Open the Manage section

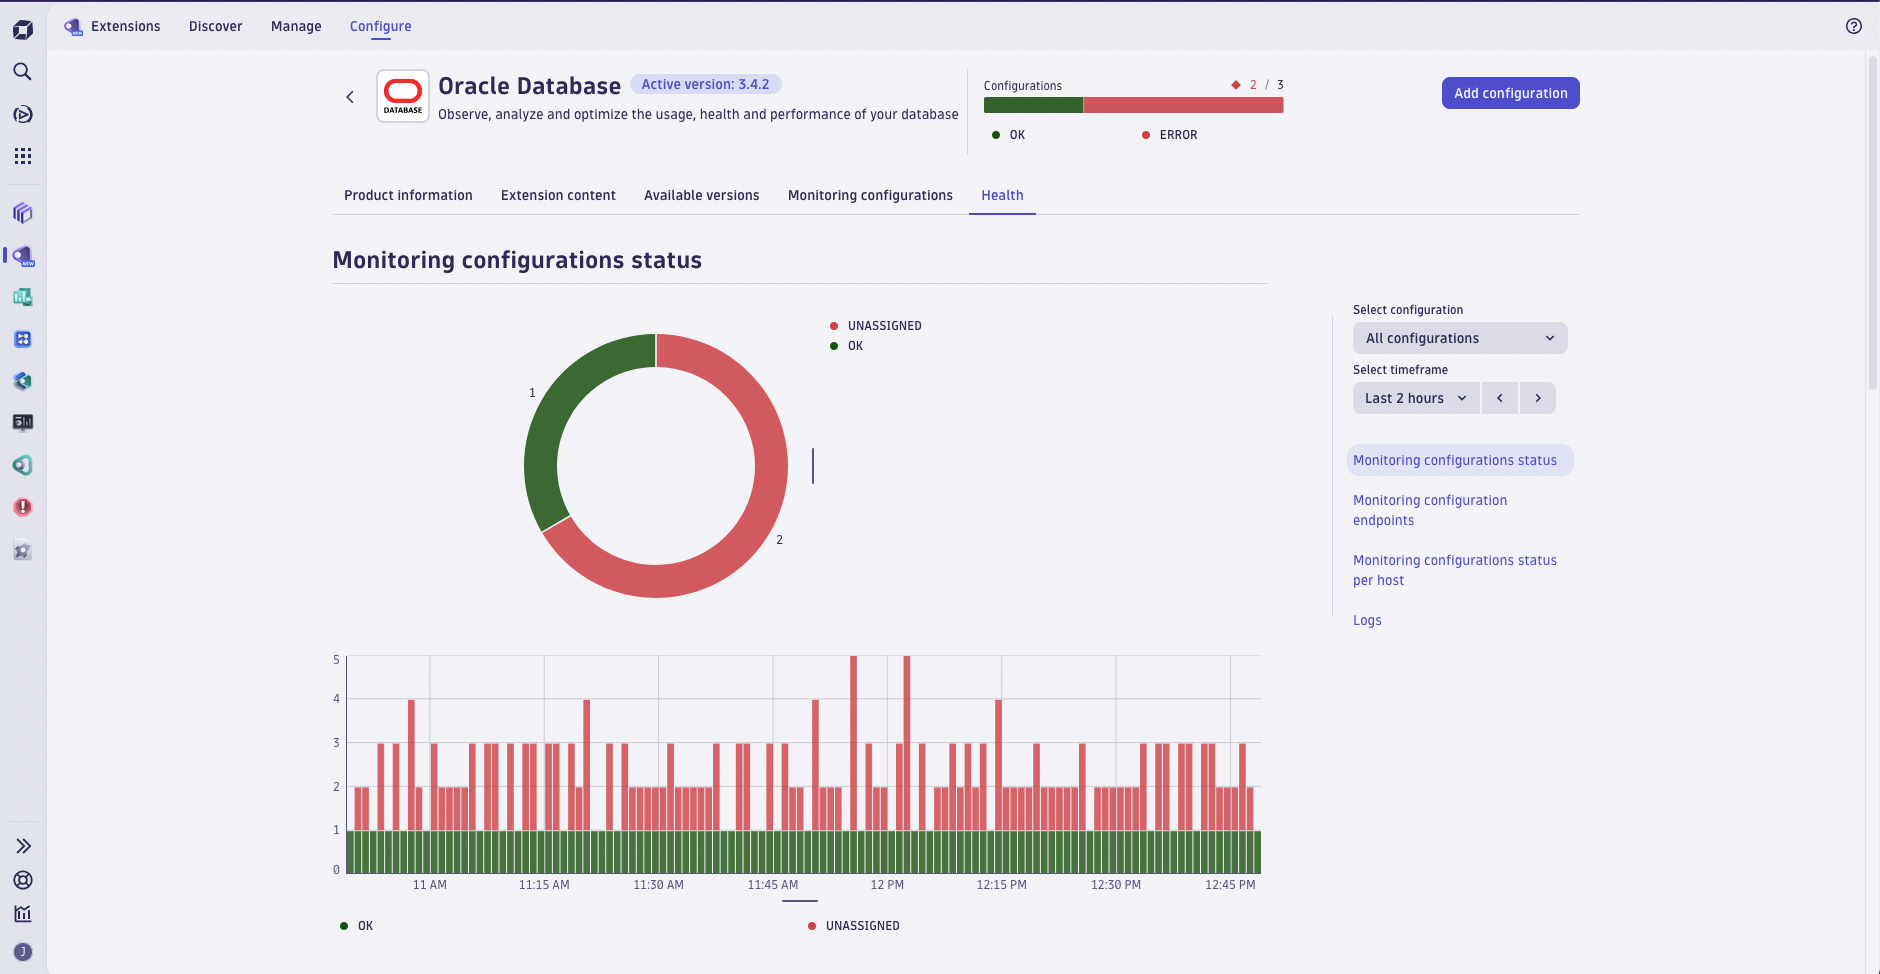[296, 27]
